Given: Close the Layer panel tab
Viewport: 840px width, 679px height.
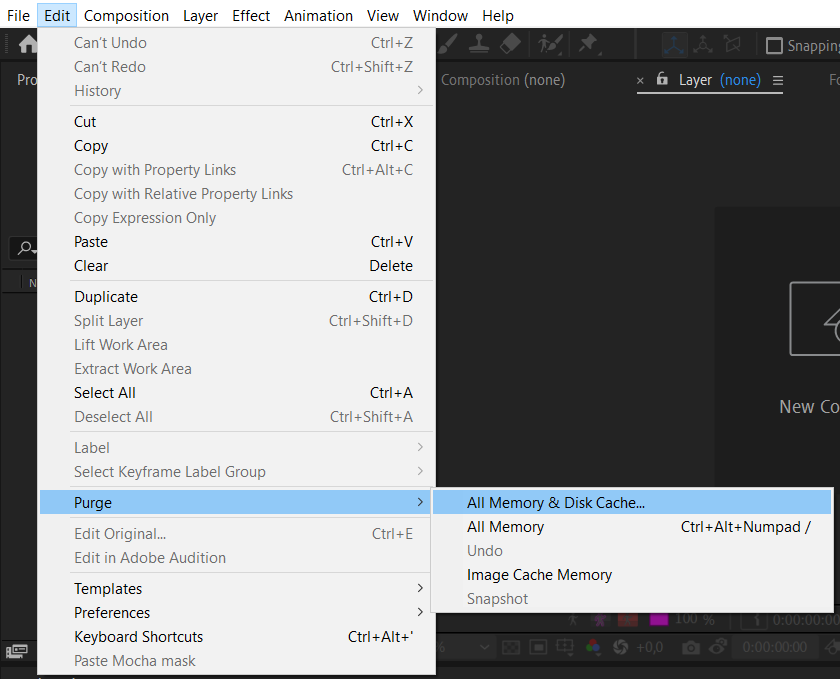Looking at the screenshot, I should (x=640, y=81).
